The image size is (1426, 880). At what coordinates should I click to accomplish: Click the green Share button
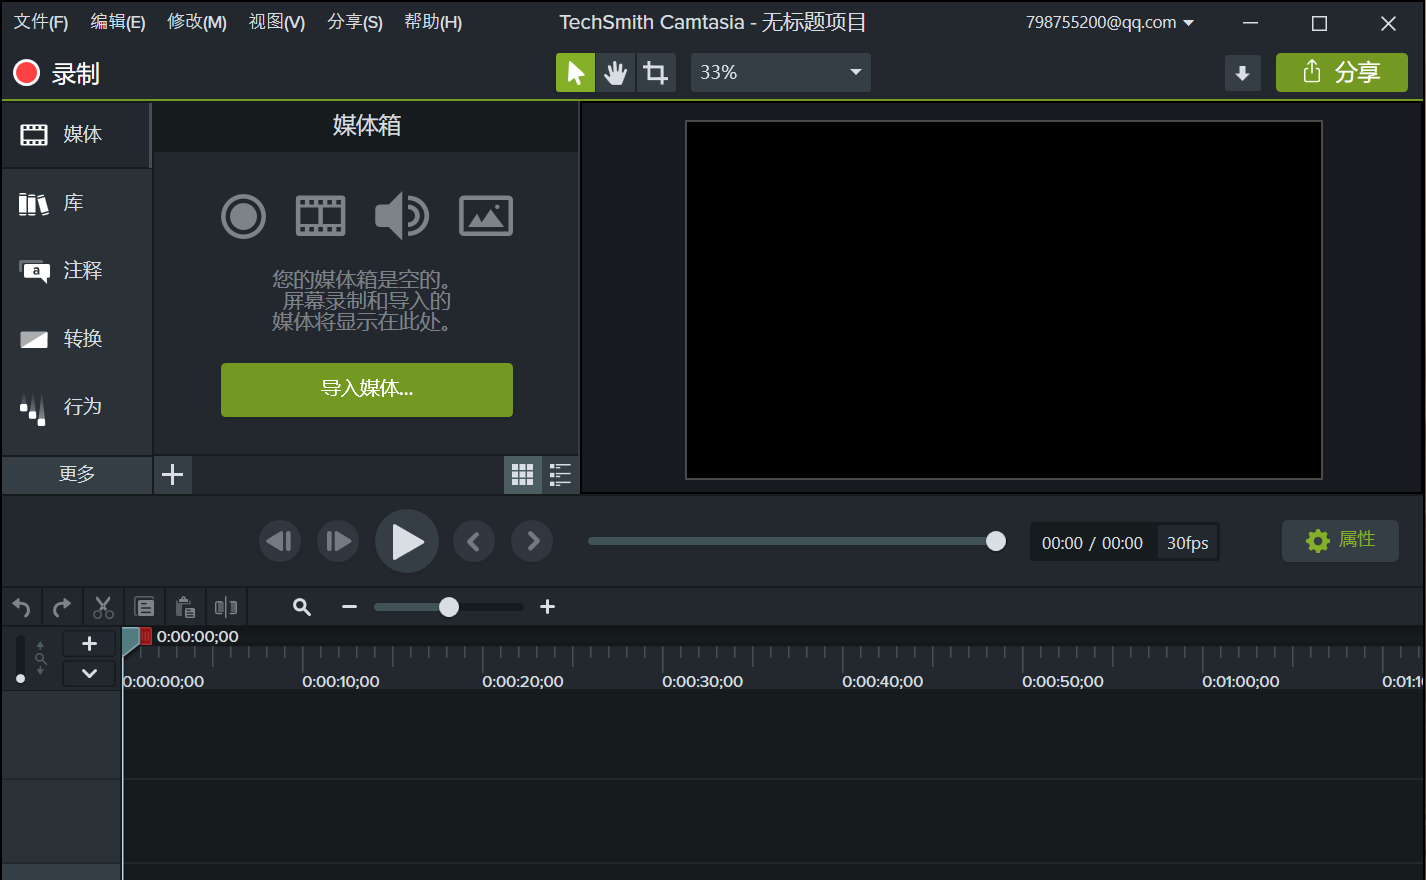(x=1341, y=72)
